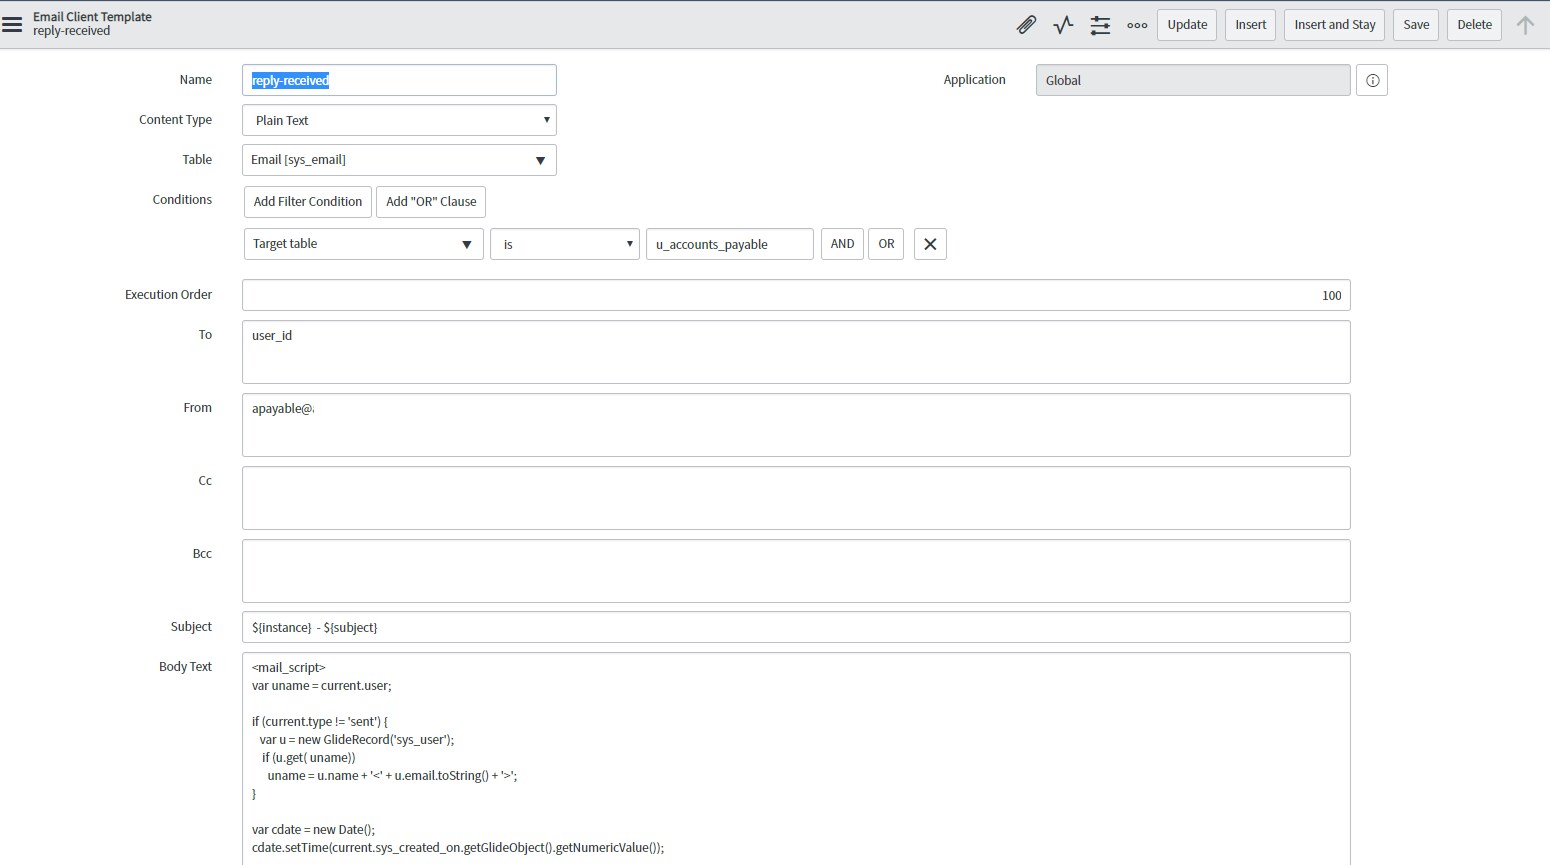Open the Content Type dropdown
The width and height of the screenshot is (1550, 865).
(x=399, y=120)
